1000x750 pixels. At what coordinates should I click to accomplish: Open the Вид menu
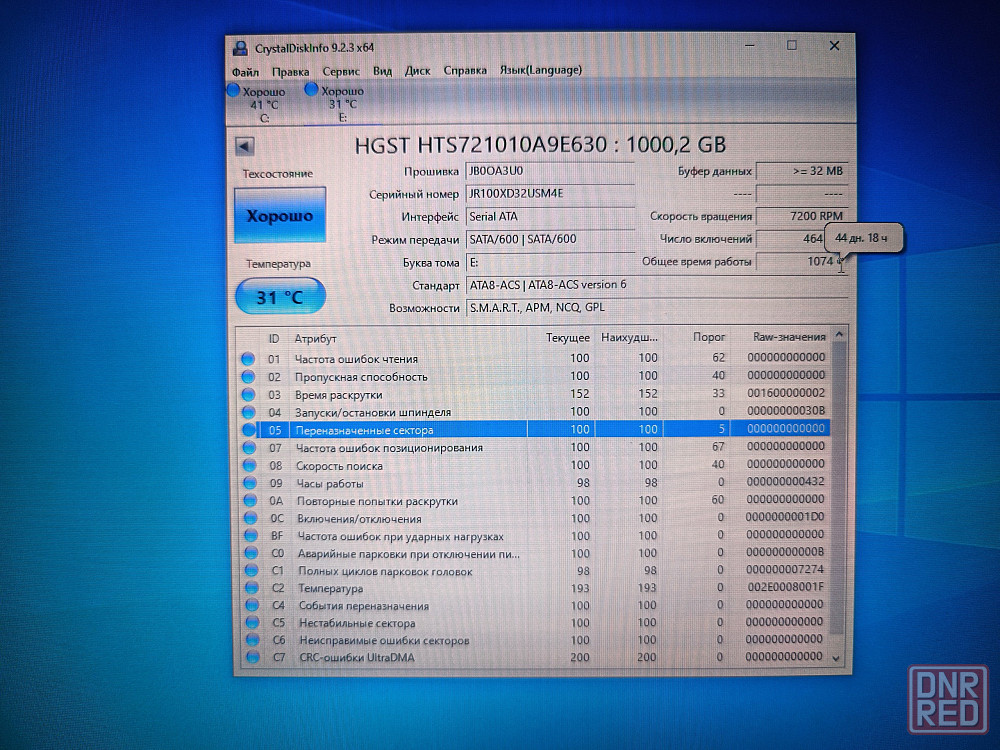tap(382, 71)
